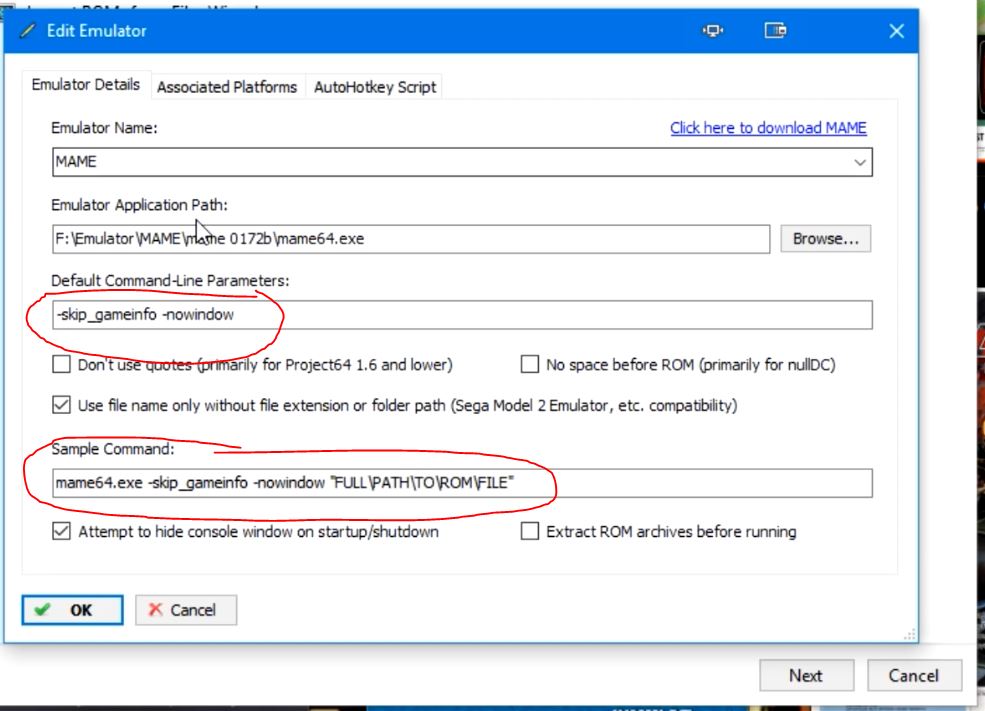The width and height of the screenshot is (985, 711).
Task: Confirm with the OK button
Action: 72,610
